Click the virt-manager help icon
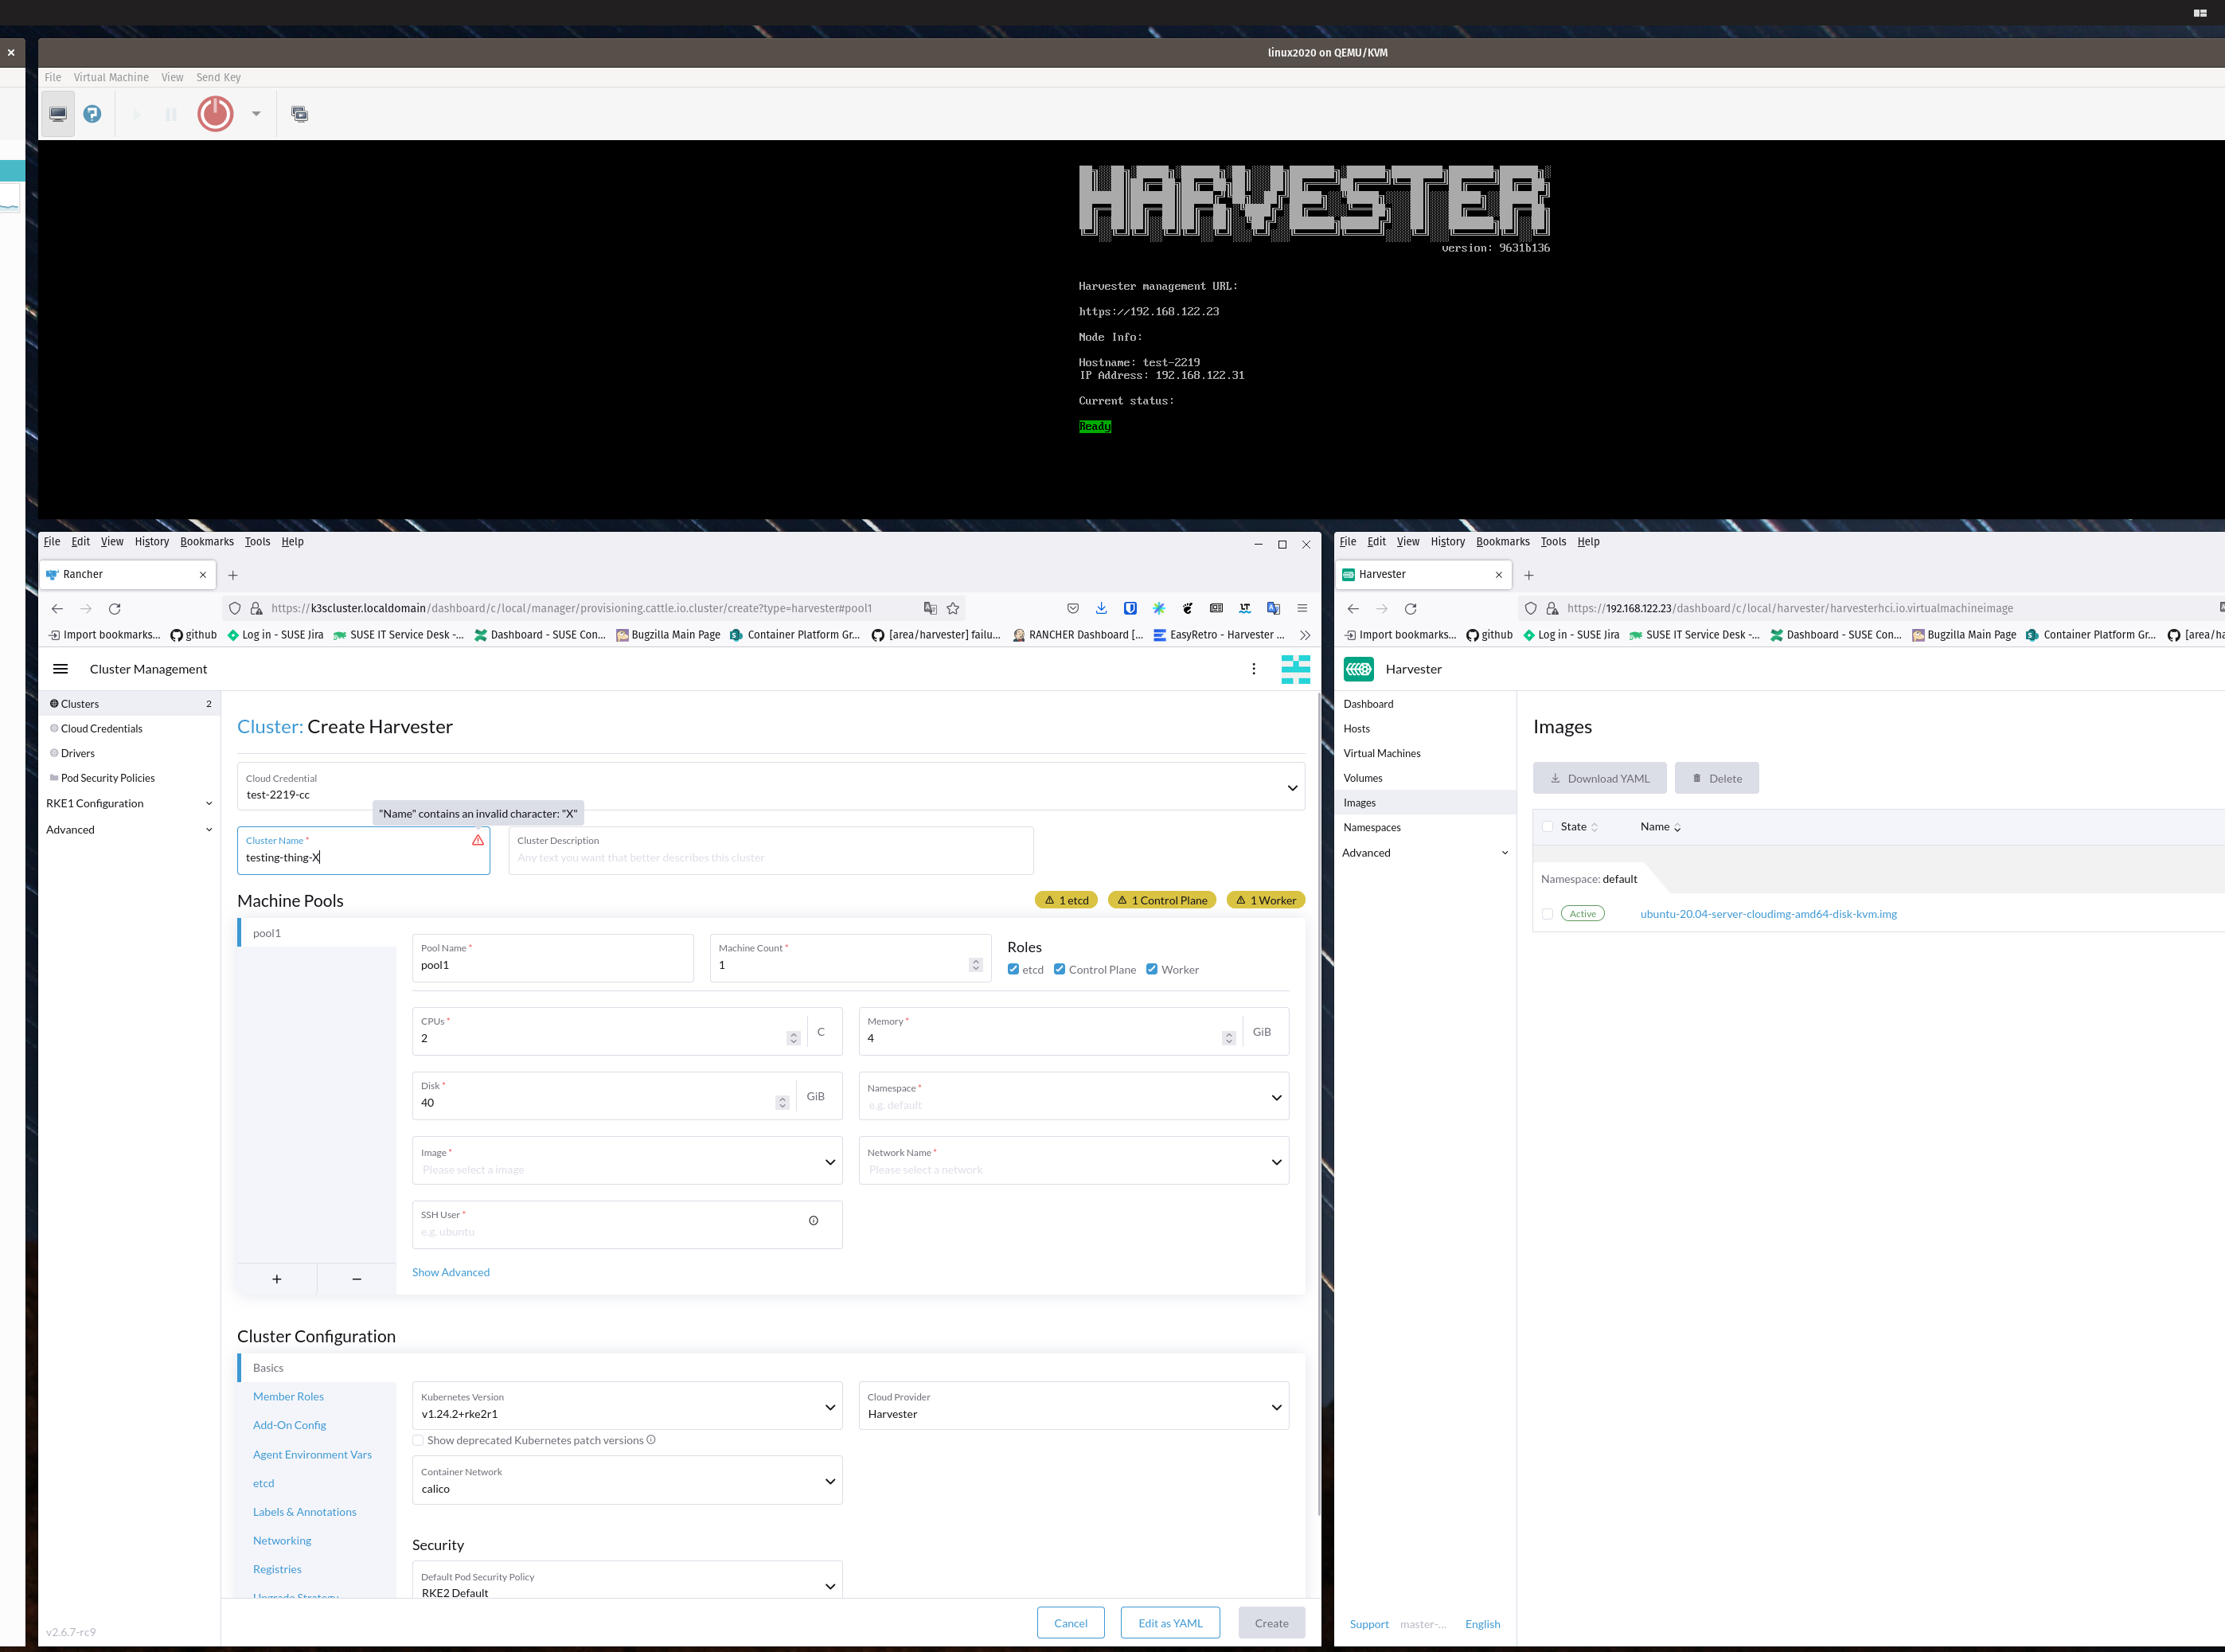This screenshot has height=1652, width=2225. [93, 113]
